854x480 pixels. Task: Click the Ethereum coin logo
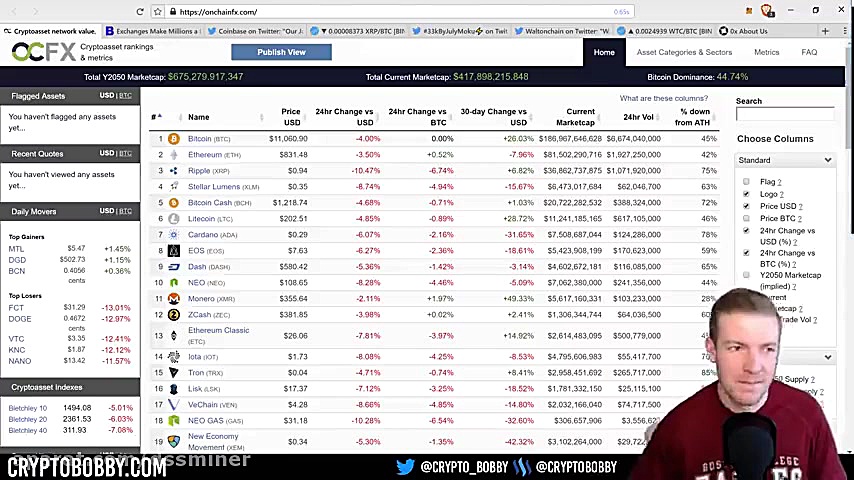pos(174,155)
